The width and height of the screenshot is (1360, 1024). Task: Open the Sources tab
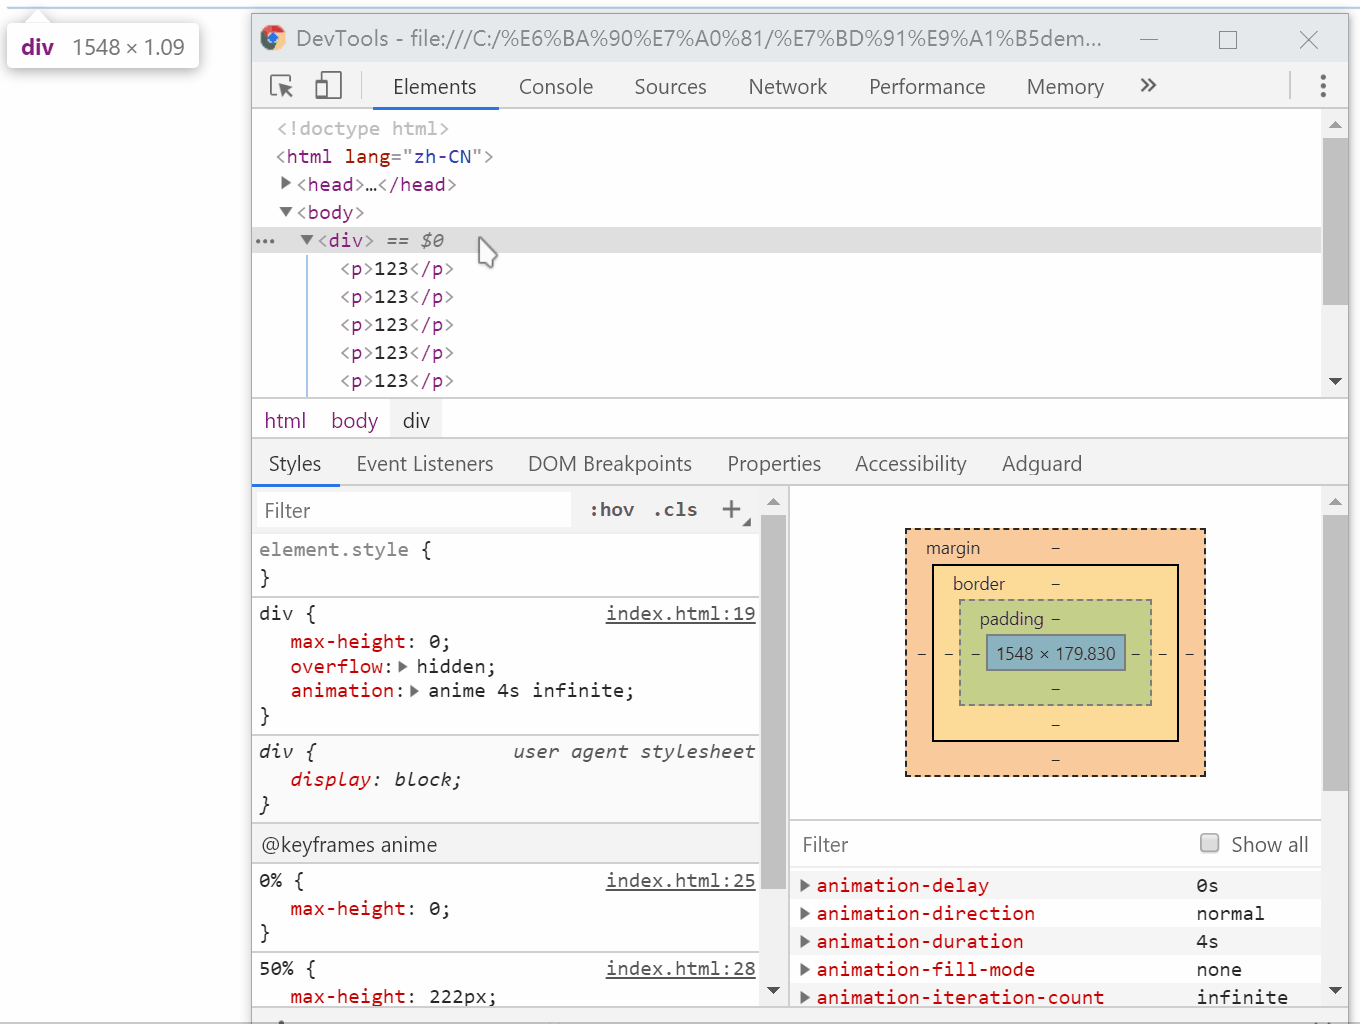[670, 87]
